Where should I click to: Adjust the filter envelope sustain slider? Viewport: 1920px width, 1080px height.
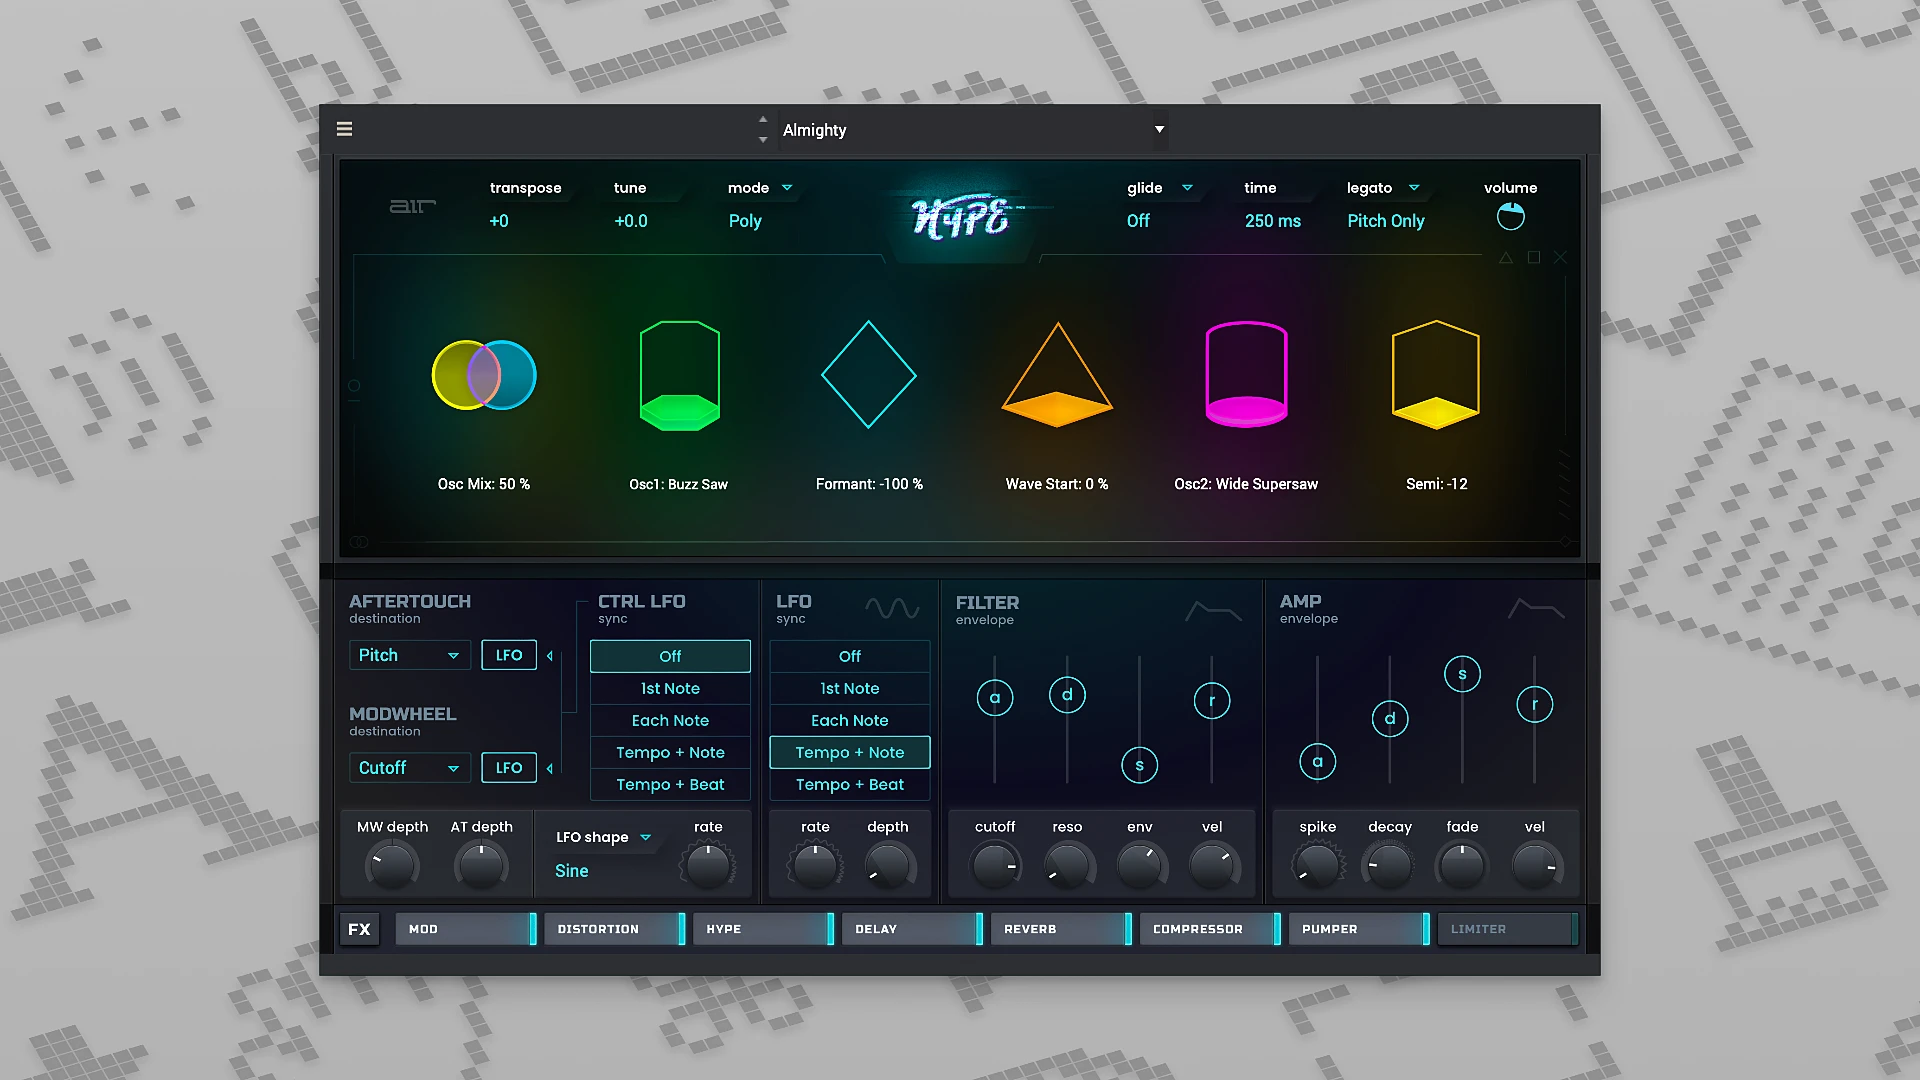(x=1139, y=765)
